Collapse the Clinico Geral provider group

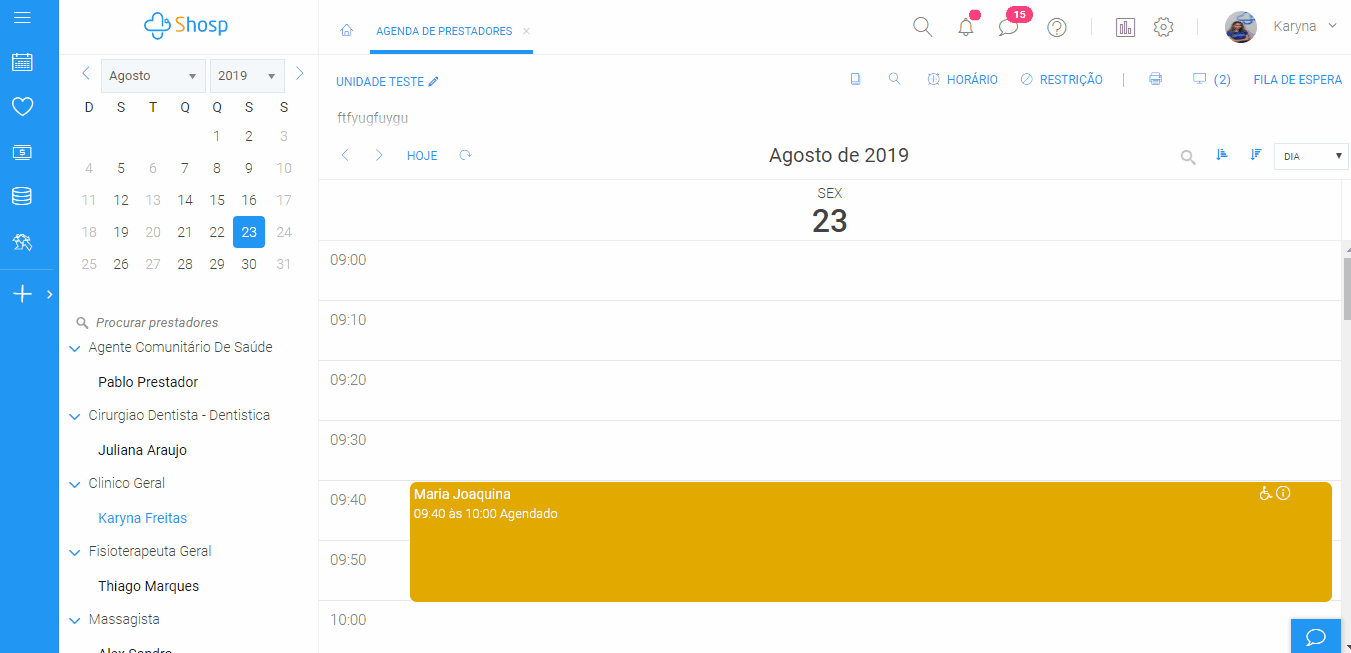pos(74,484)
